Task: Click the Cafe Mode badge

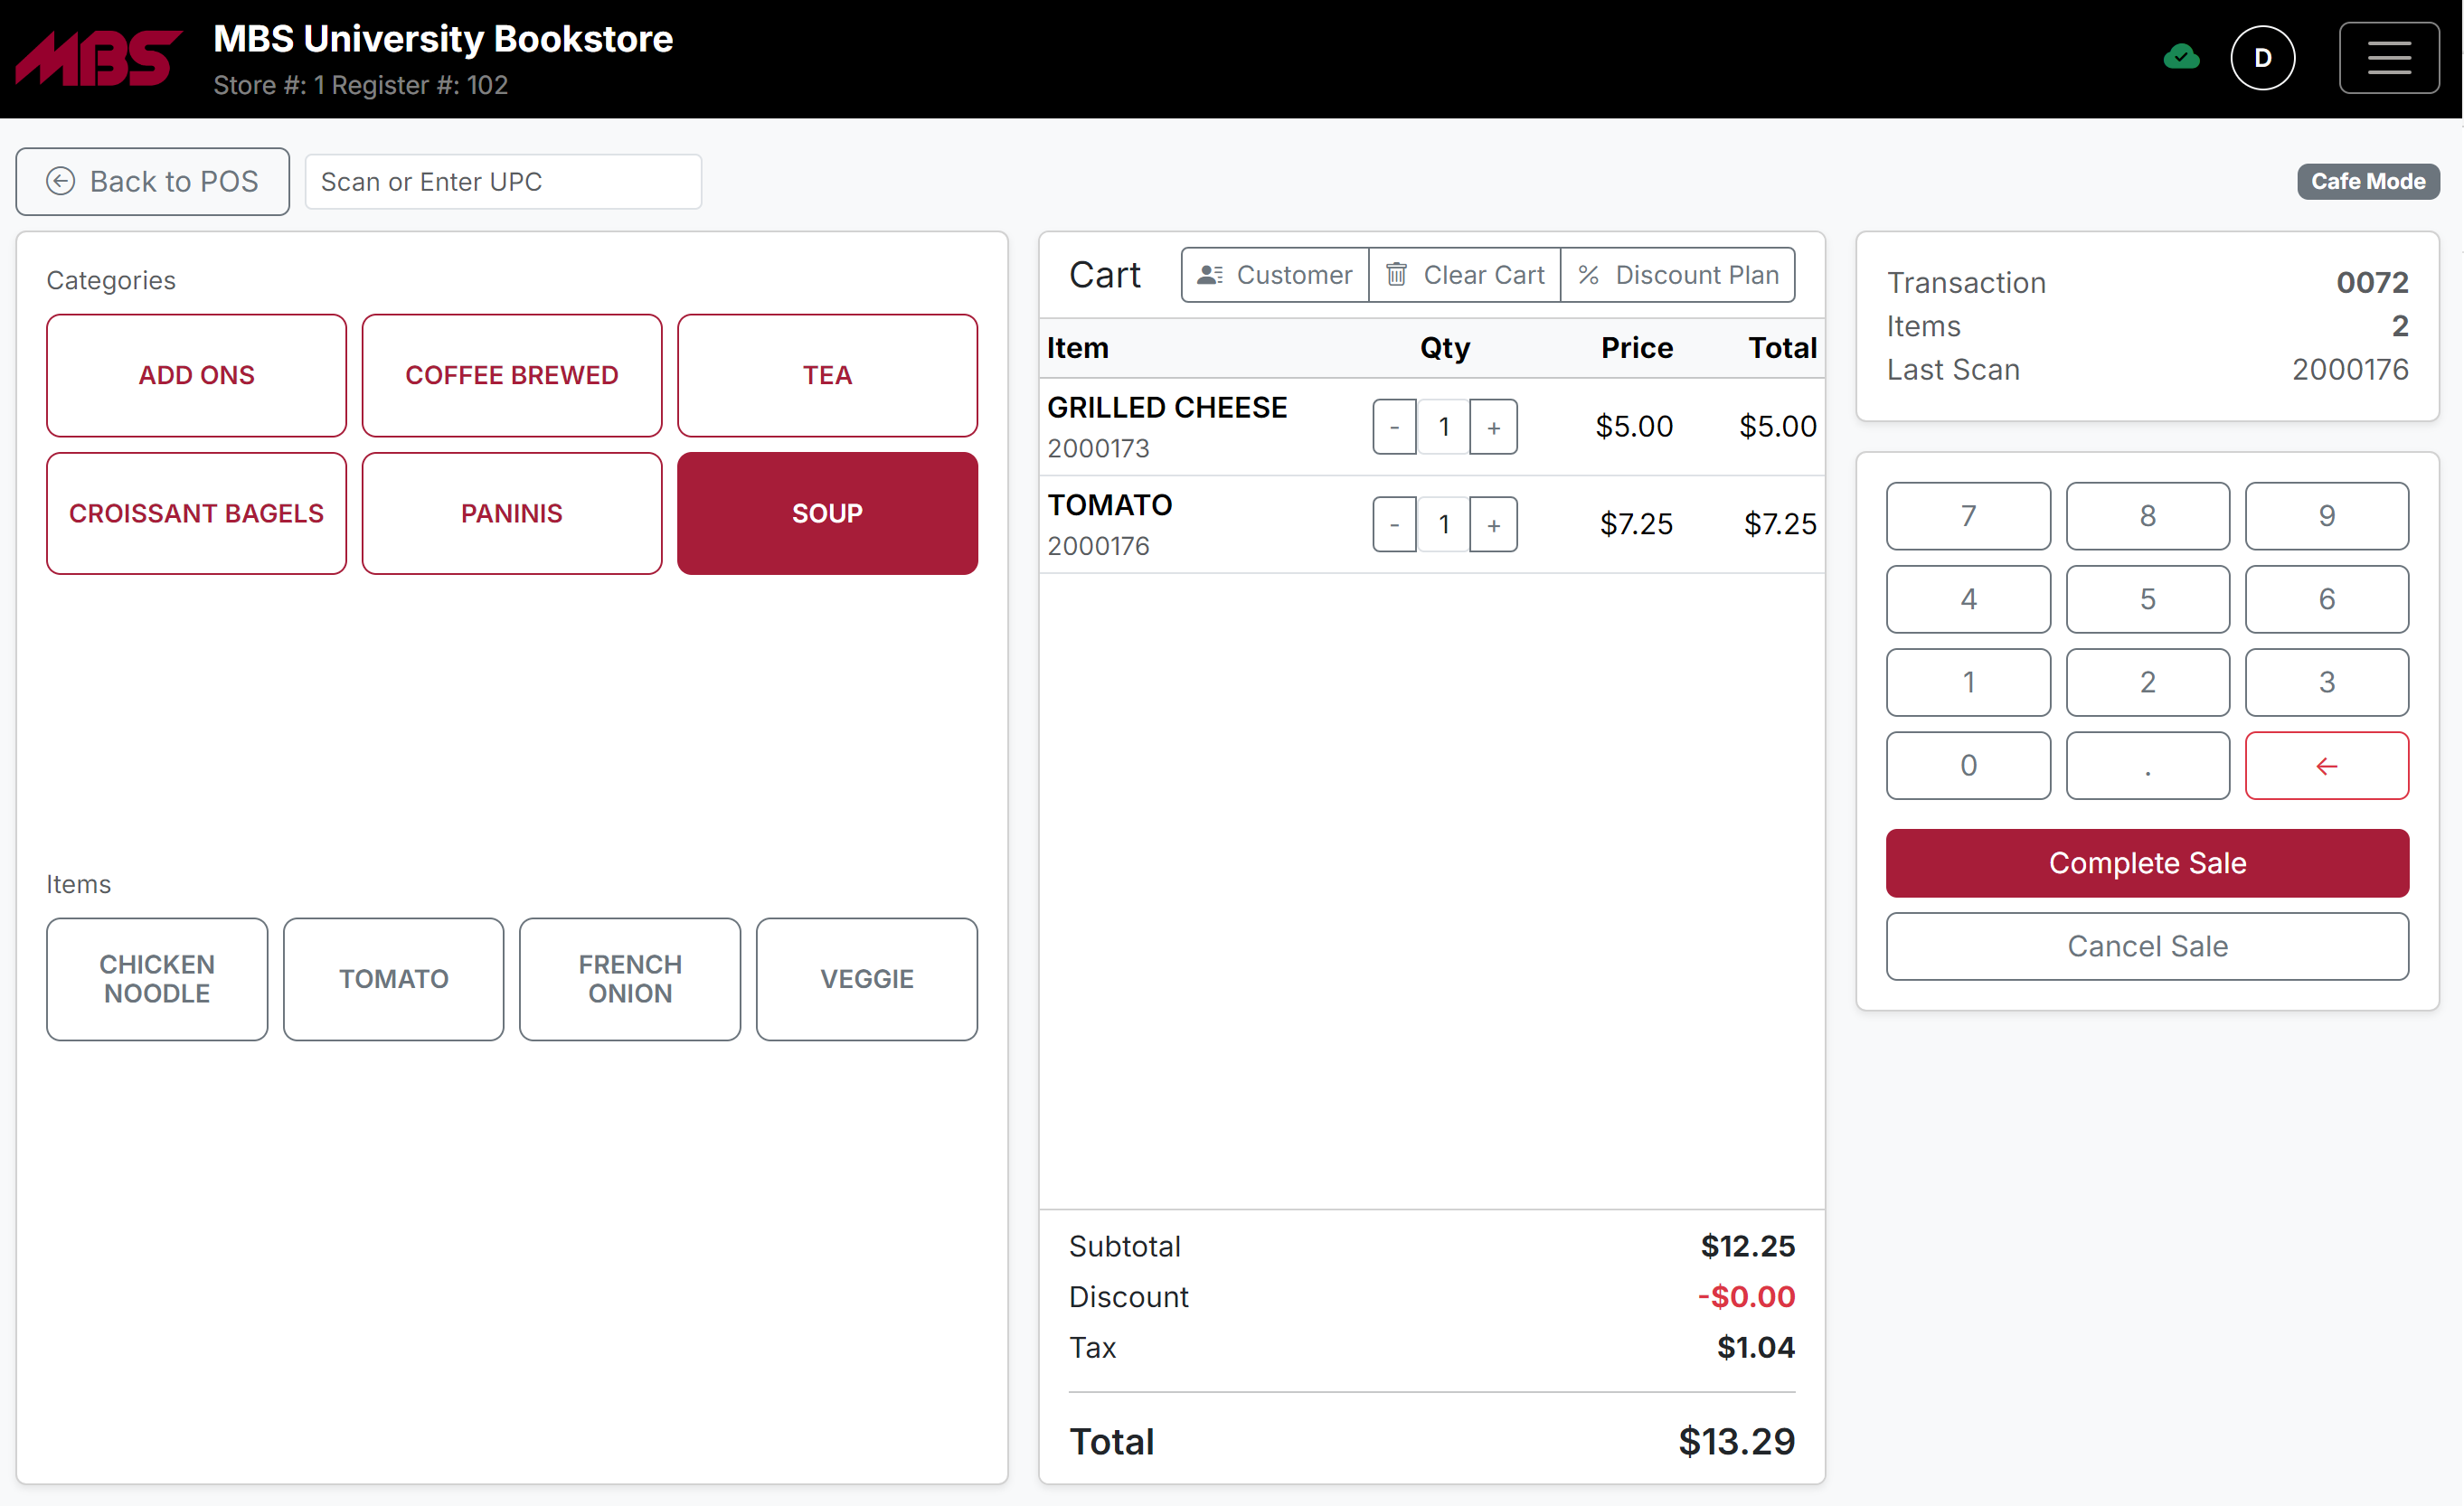Action: (2367, 182)
